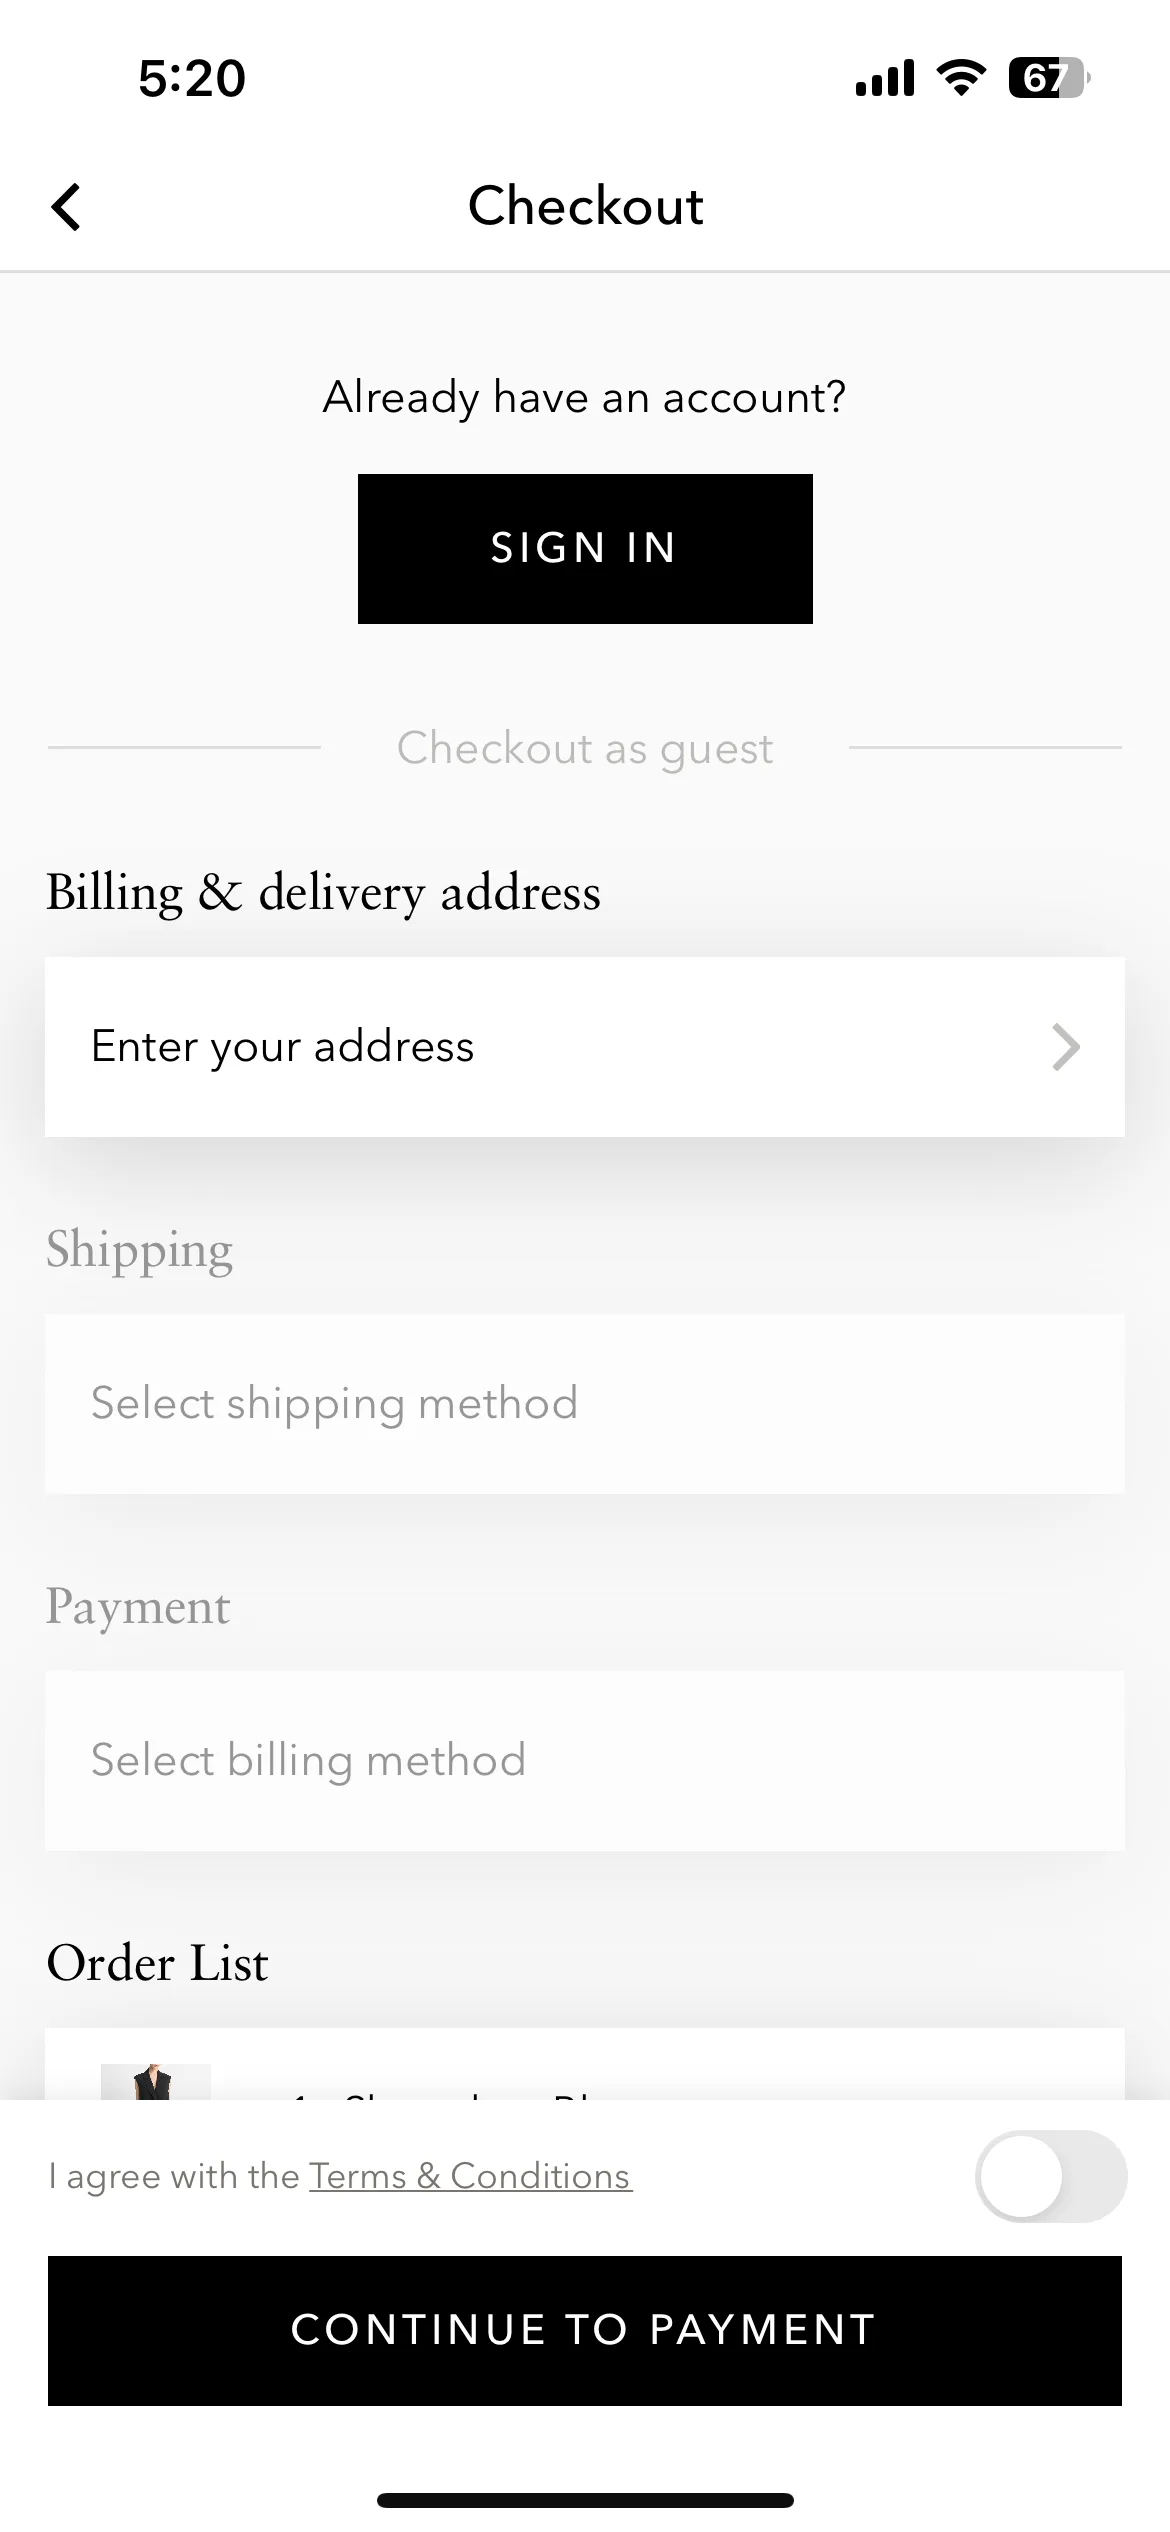
Task: Tap the home indicator bar
Action: click(x=585, y=2500)
